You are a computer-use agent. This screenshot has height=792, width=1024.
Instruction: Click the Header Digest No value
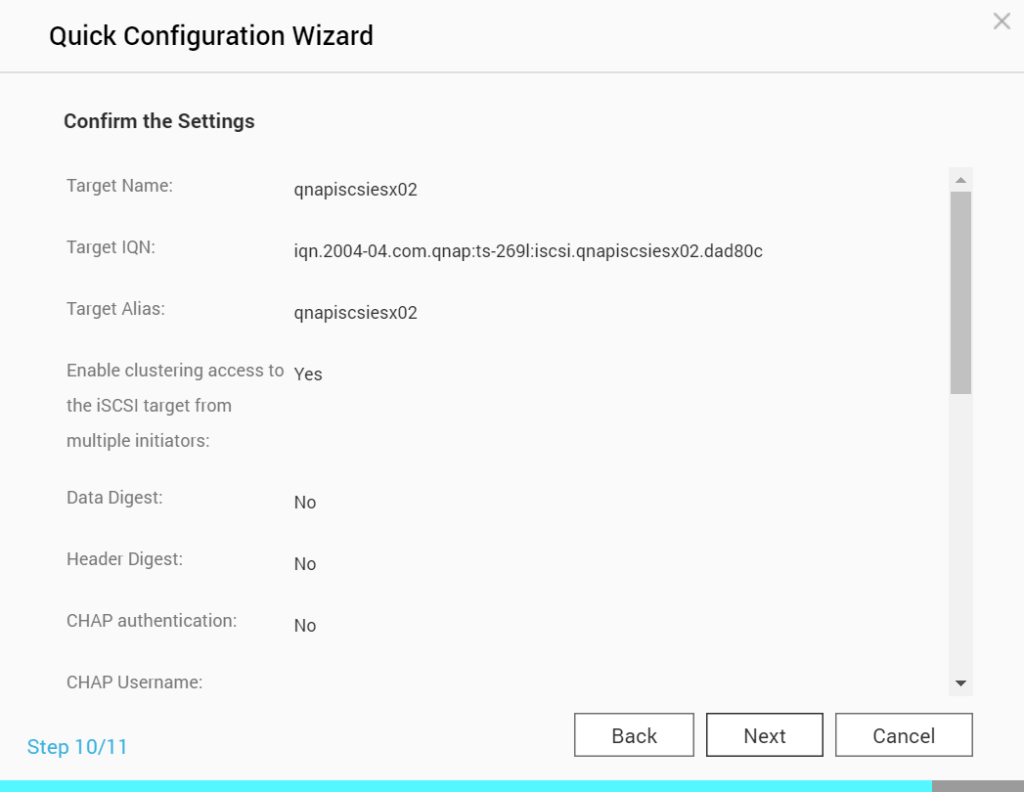click(305, 564)
